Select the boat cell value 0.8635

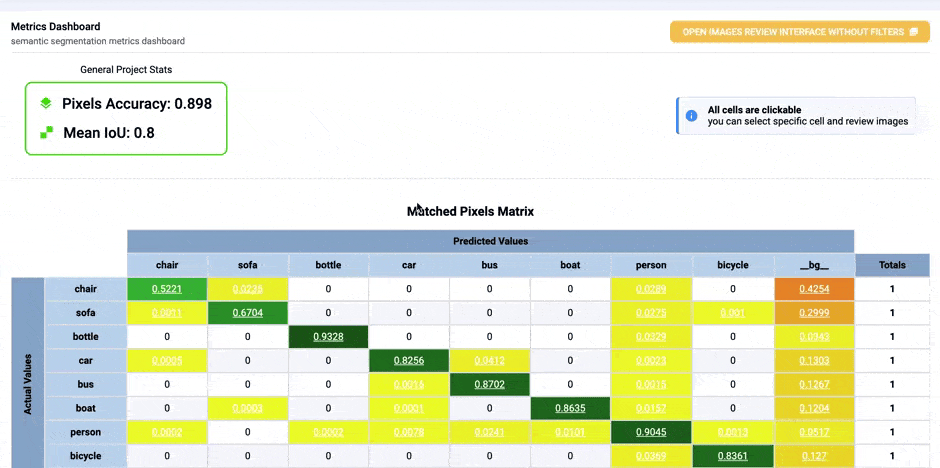tap(570, 408)
